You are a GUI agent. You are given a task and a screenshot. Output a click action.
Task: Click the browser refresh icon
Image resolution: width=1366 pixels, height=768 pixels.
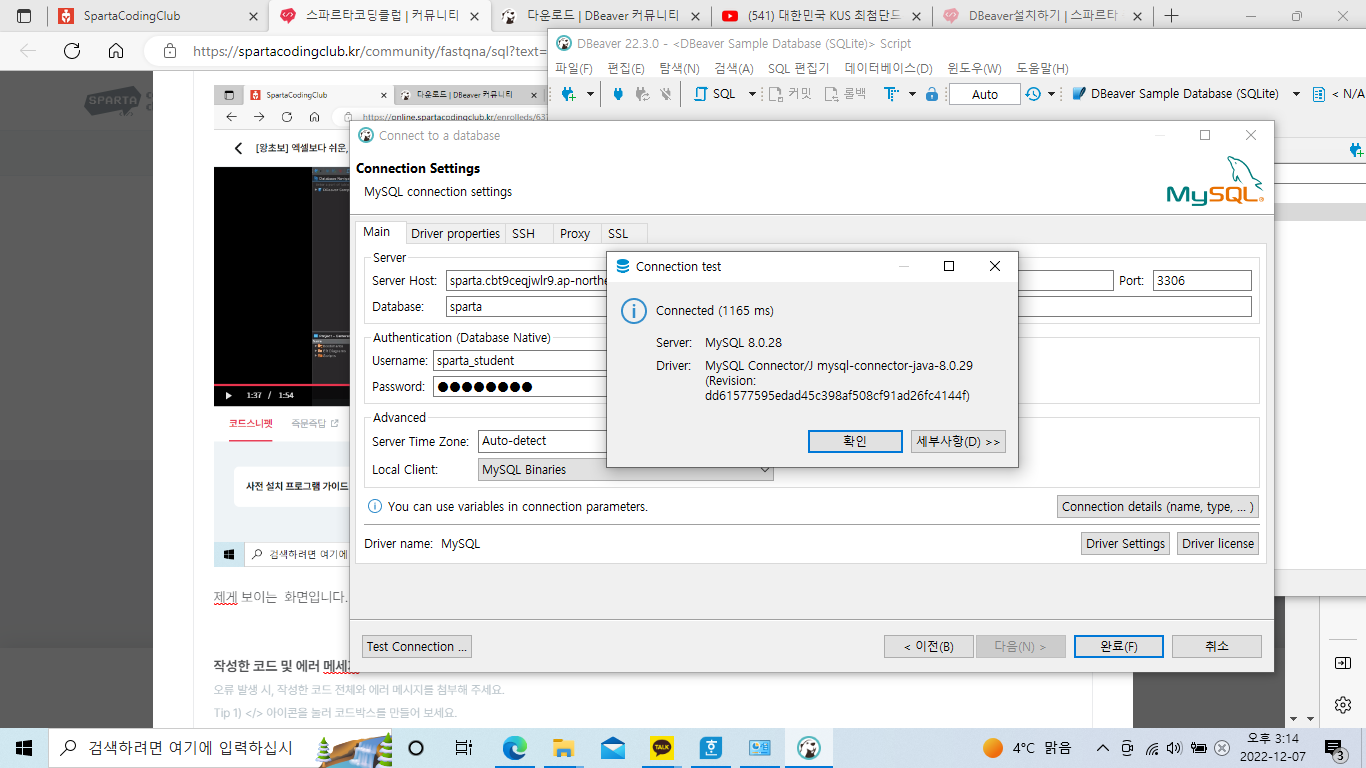click(x=72, y=51)
